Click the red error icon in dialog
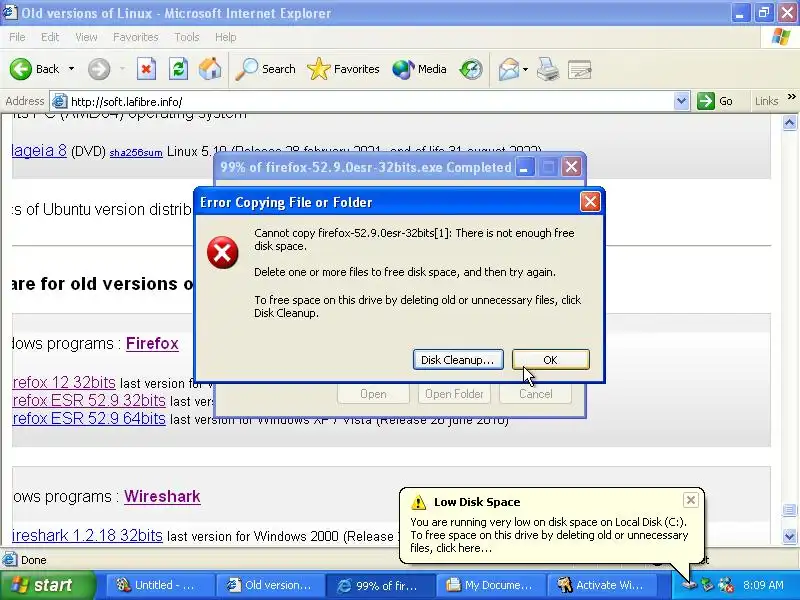800x600 pixels. click(222, 253)
